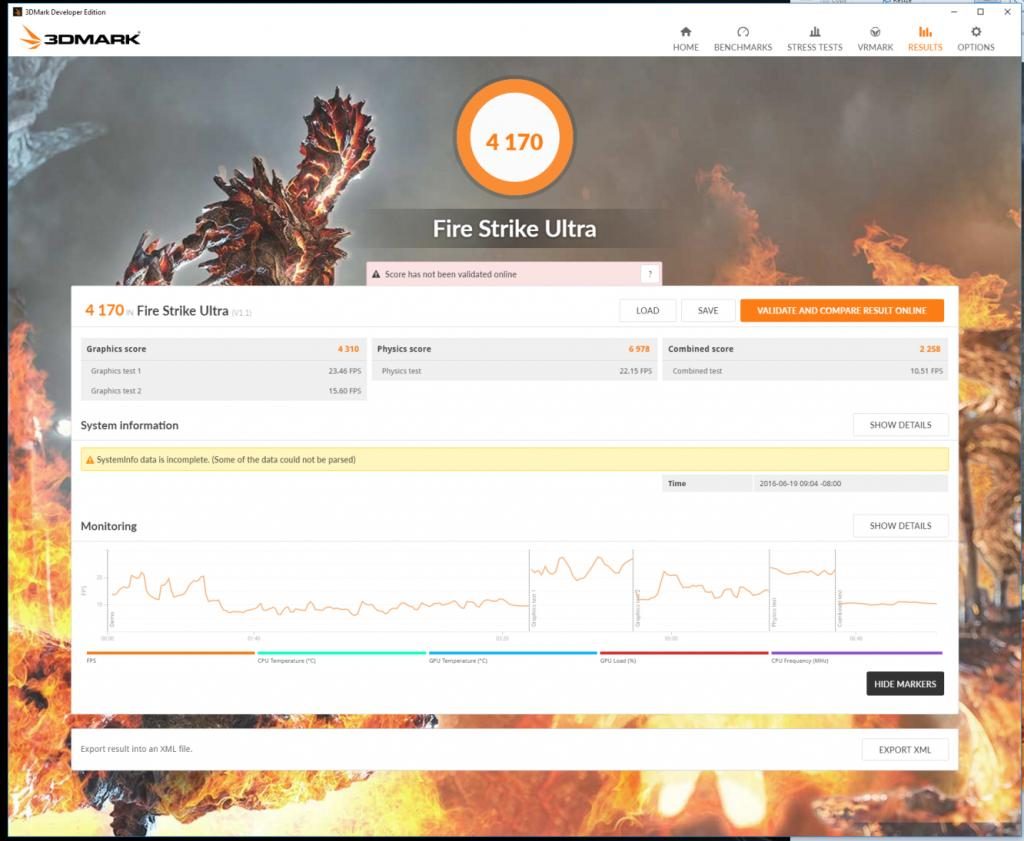Click the "Monitoring" heading
Viewport: 1024px width, 841px height.
click(108, 526)
